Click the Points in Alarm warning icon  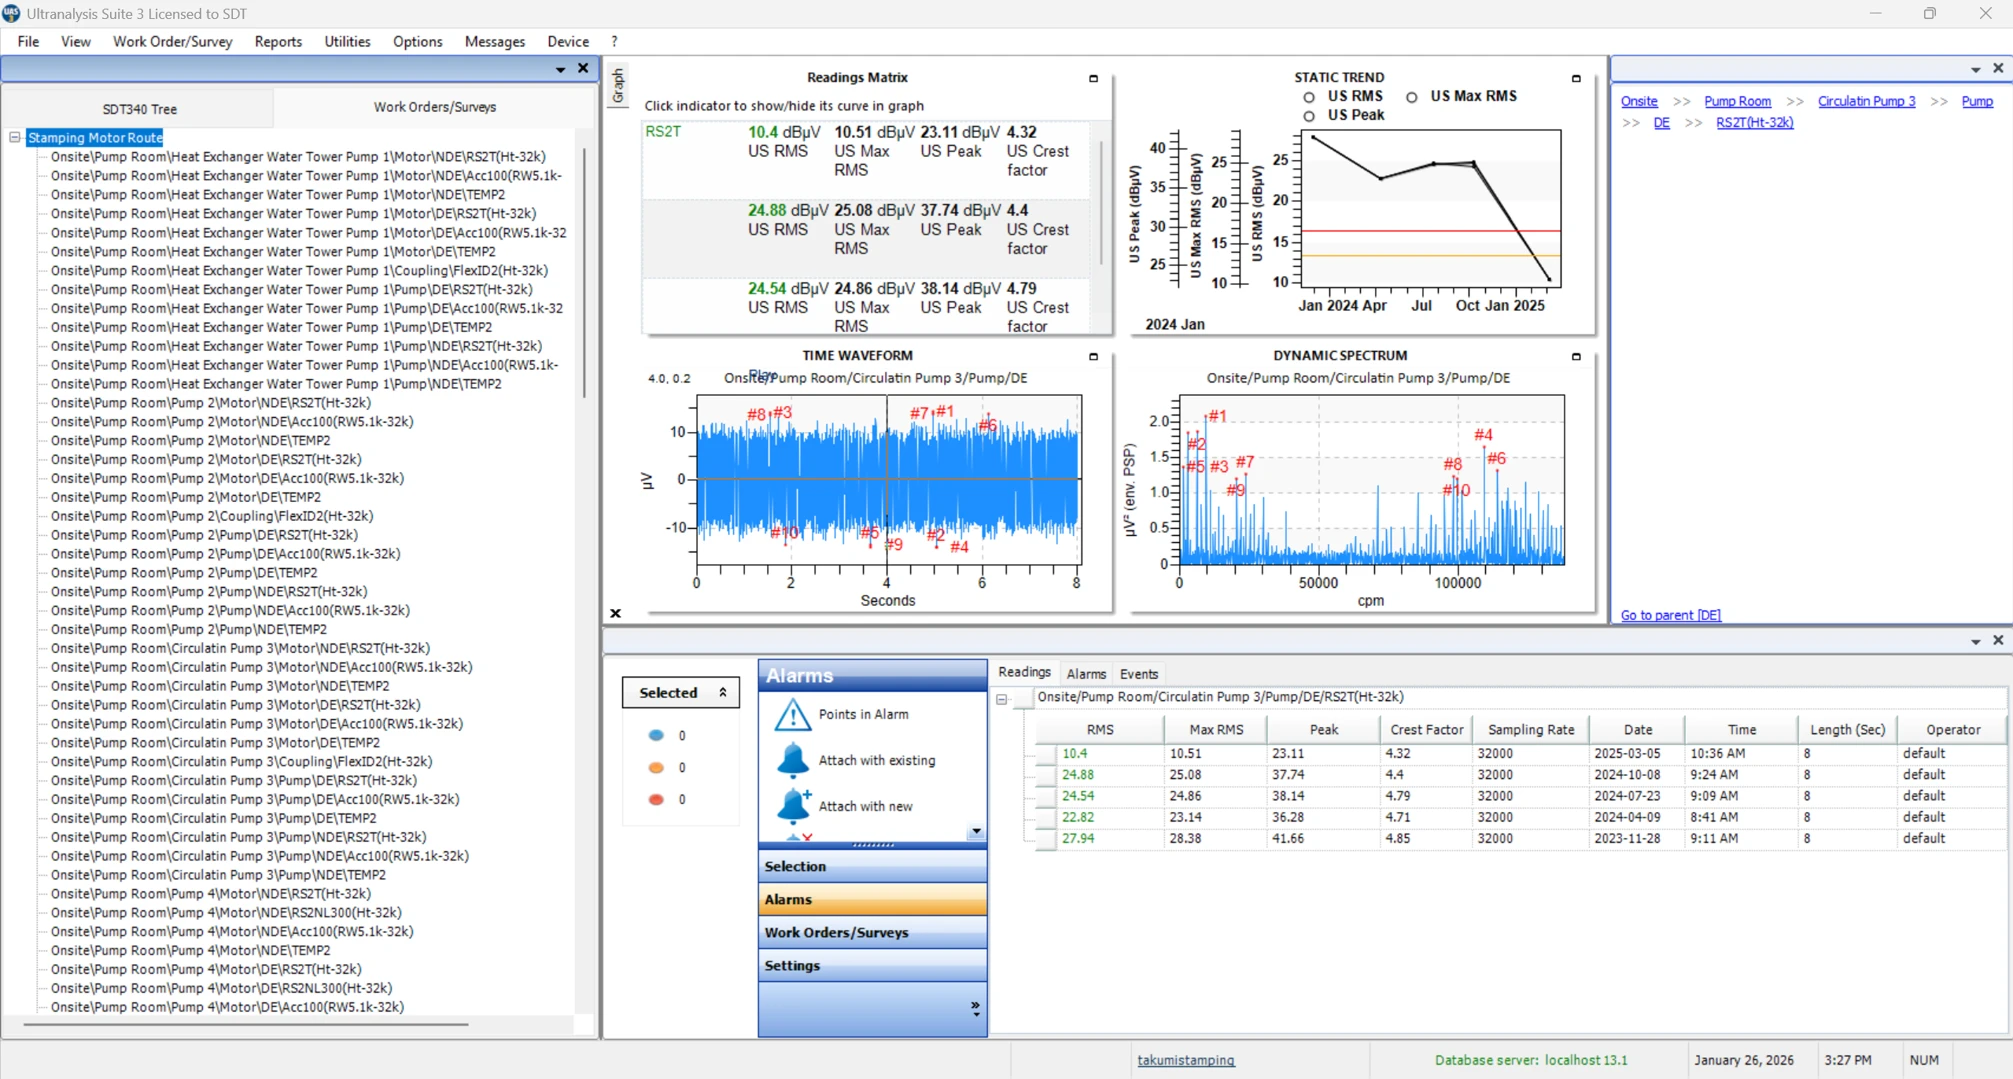(792, 714)
